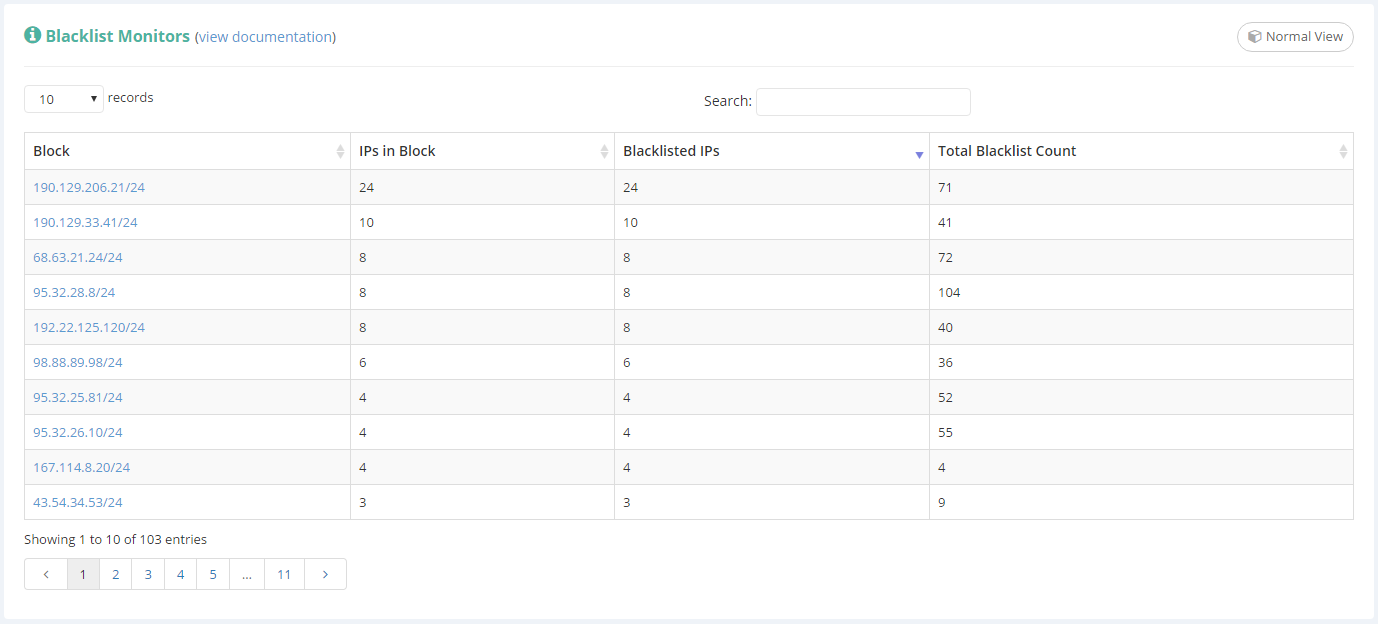The width and height of the screenshot is (1378, 624).
Task: Open block 190.129.206.21/24
Action: tap(89, 187)
